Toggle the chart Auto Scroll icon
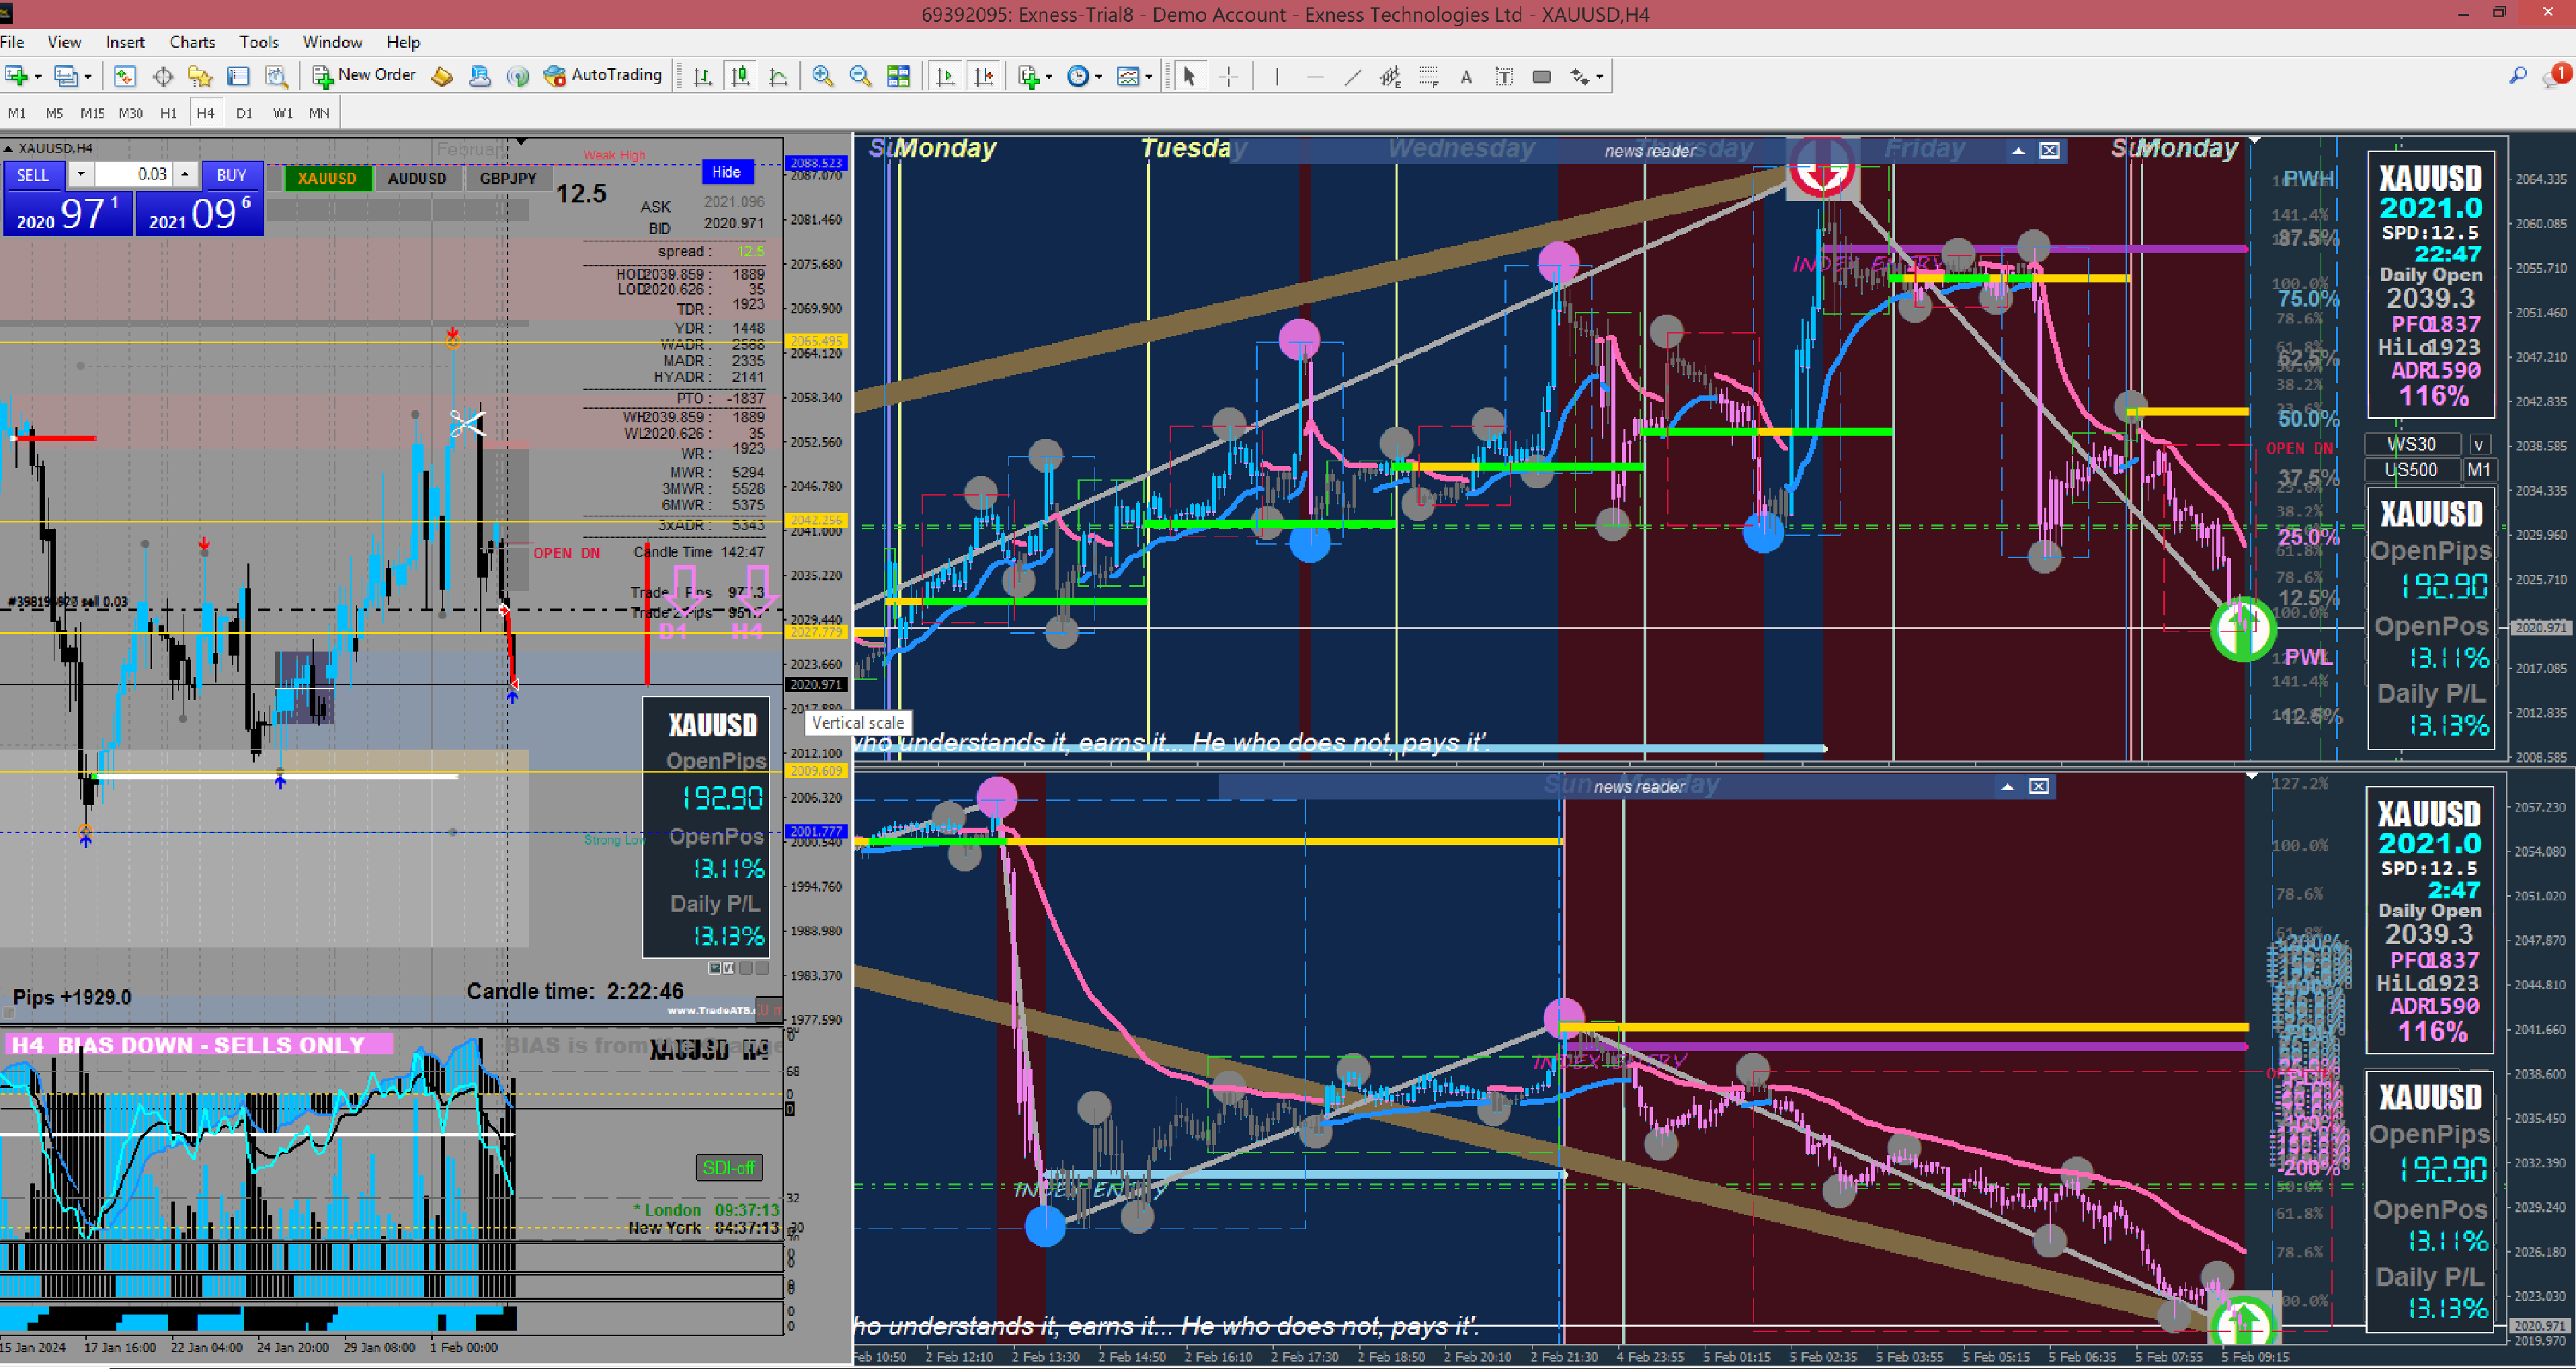2576x1369 pixels. 946,76
